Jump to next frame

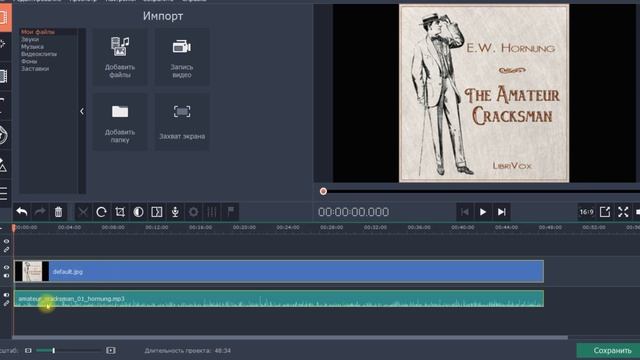click(502, 212)
